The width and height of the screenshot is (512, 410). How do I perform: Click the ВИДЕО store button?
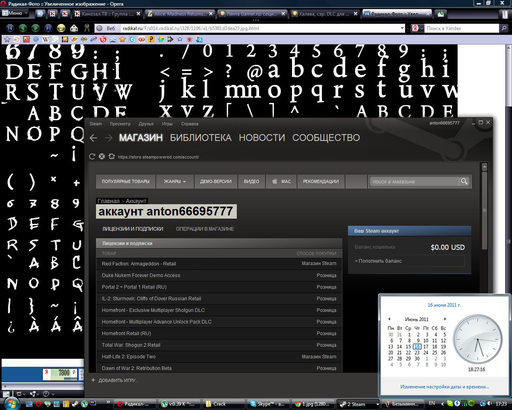(x=251, y=181)
